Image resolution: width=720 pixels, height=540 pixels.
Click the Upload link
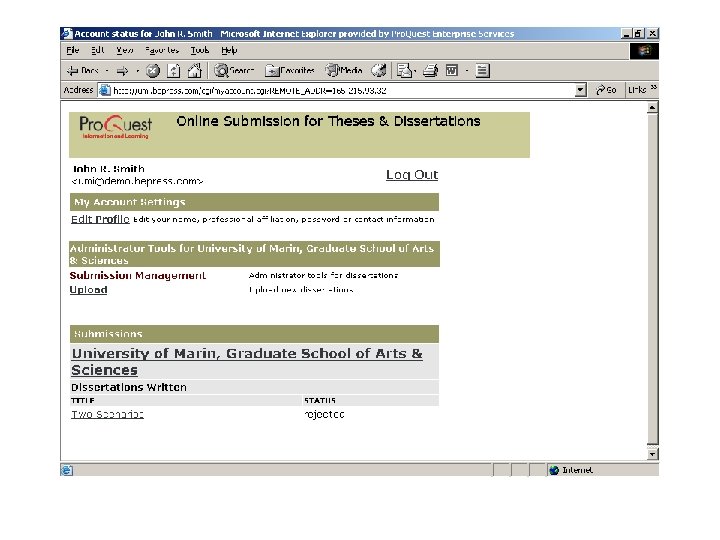click(88, 290)
